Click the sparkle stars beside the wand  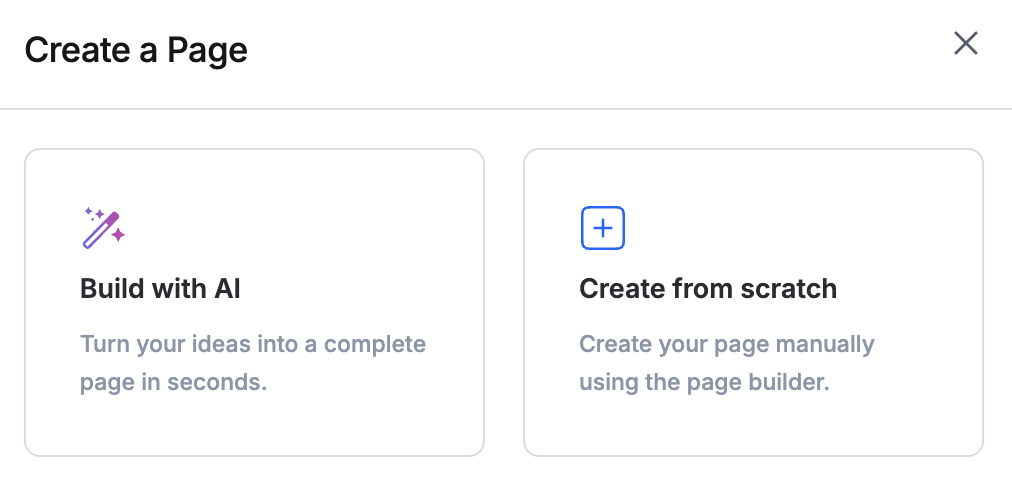click(92, 213)
